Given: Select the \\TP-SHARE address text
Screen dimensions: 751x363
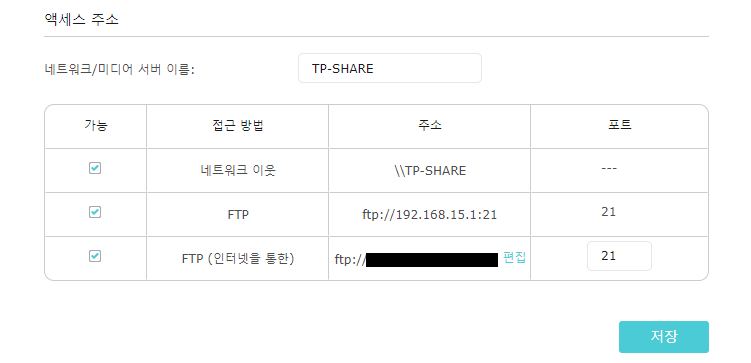Looking at the screenshot, I should (x=429, y=170).
